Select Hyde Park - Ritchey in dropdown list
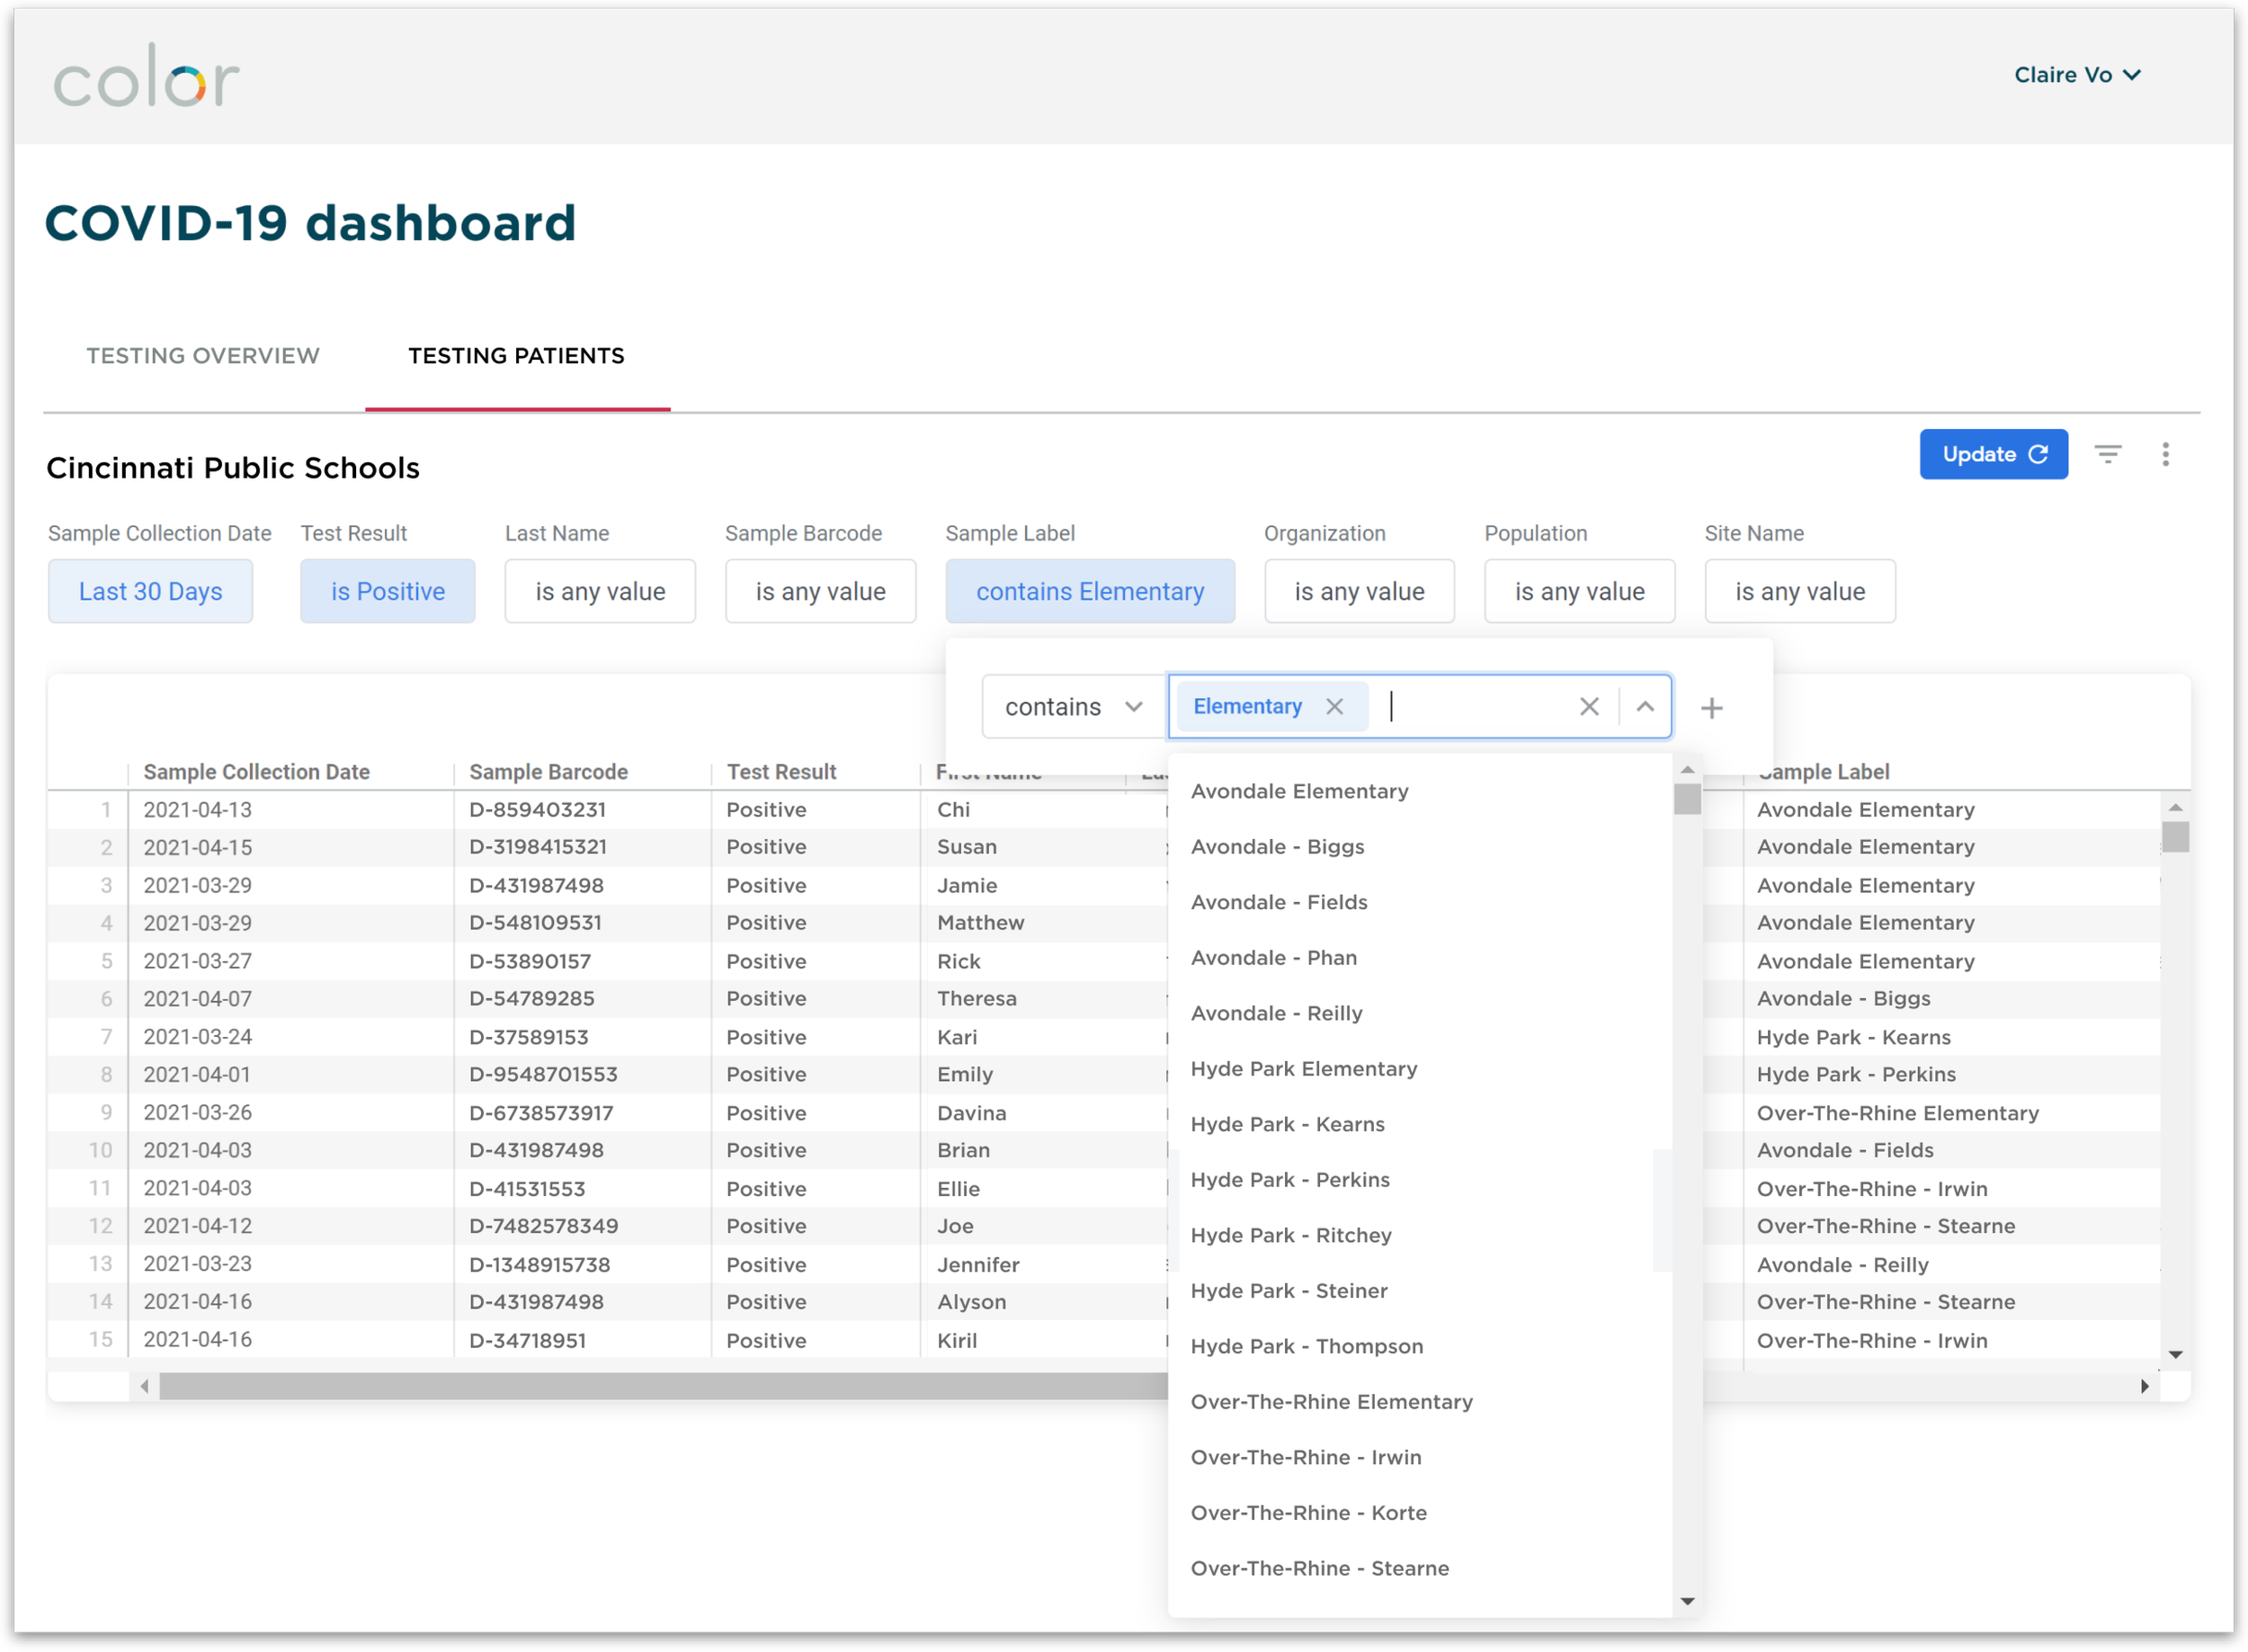Viewport: 2248px width, 1652px height. tap(1420, 1235)
